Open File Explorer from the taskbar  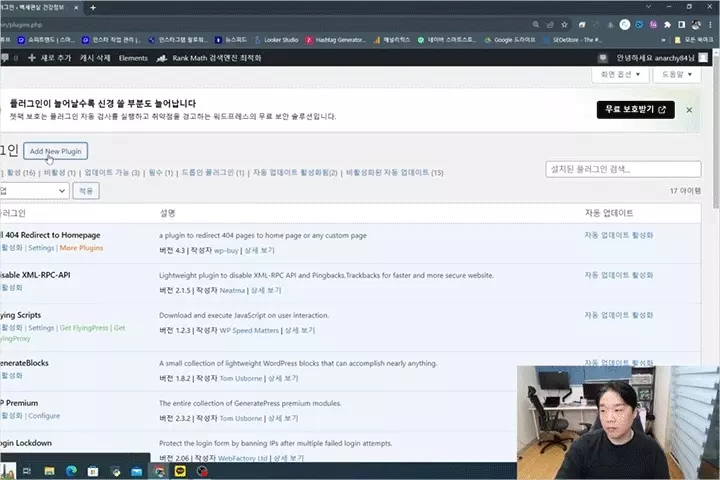click(50, 471)
